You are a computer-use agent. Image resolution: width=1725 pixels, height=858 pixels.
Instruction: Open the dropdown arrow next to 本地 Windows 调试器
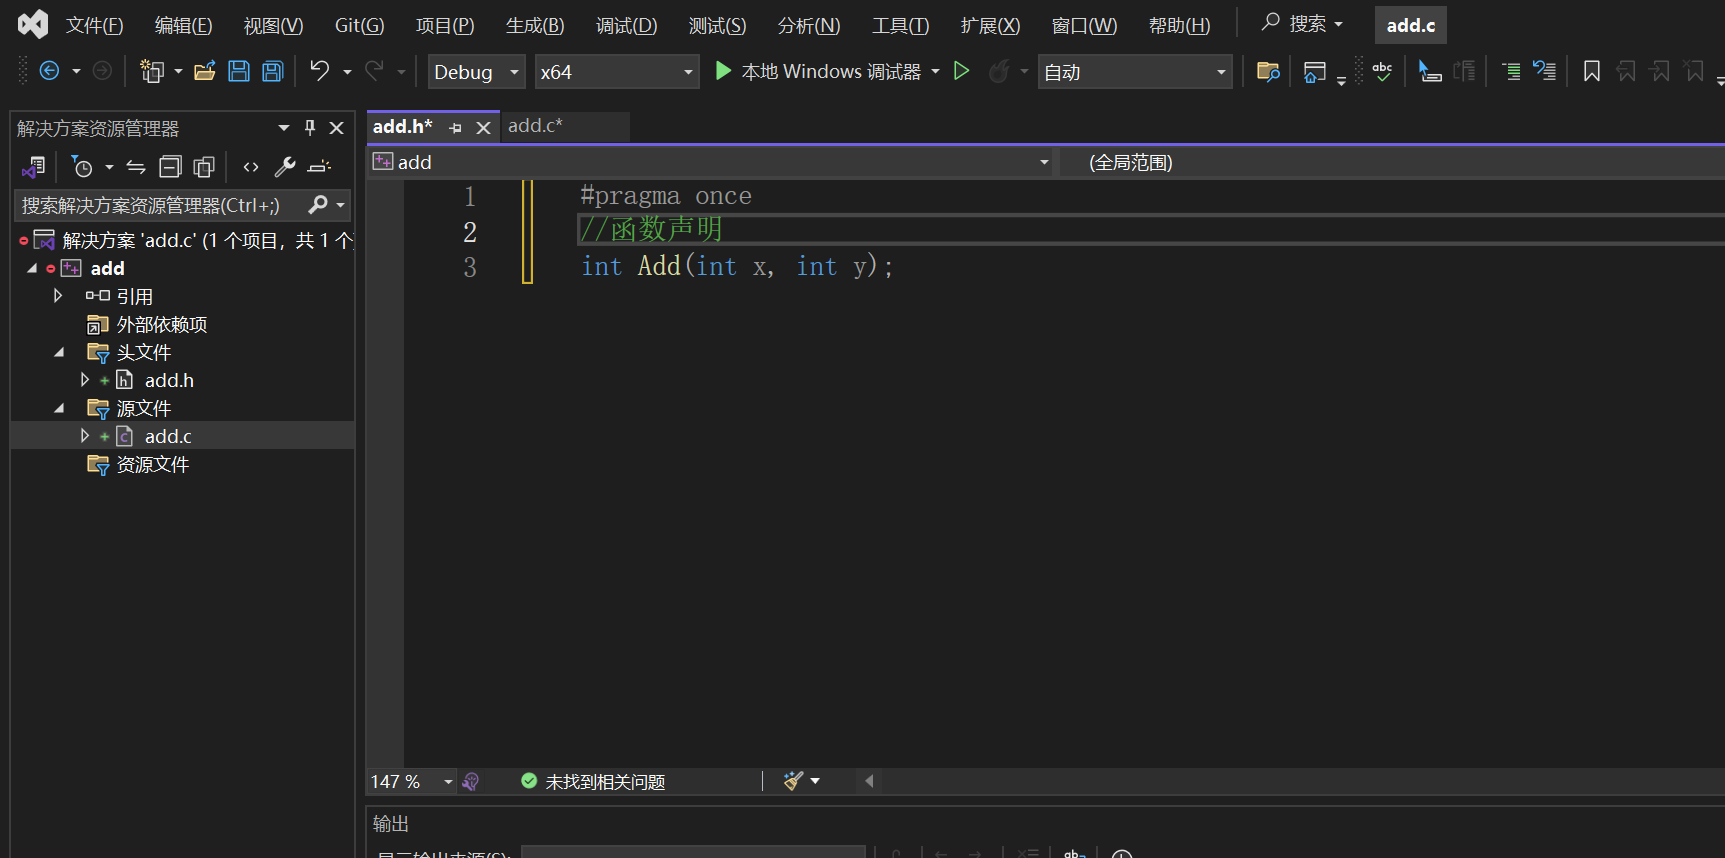(935, 71)
